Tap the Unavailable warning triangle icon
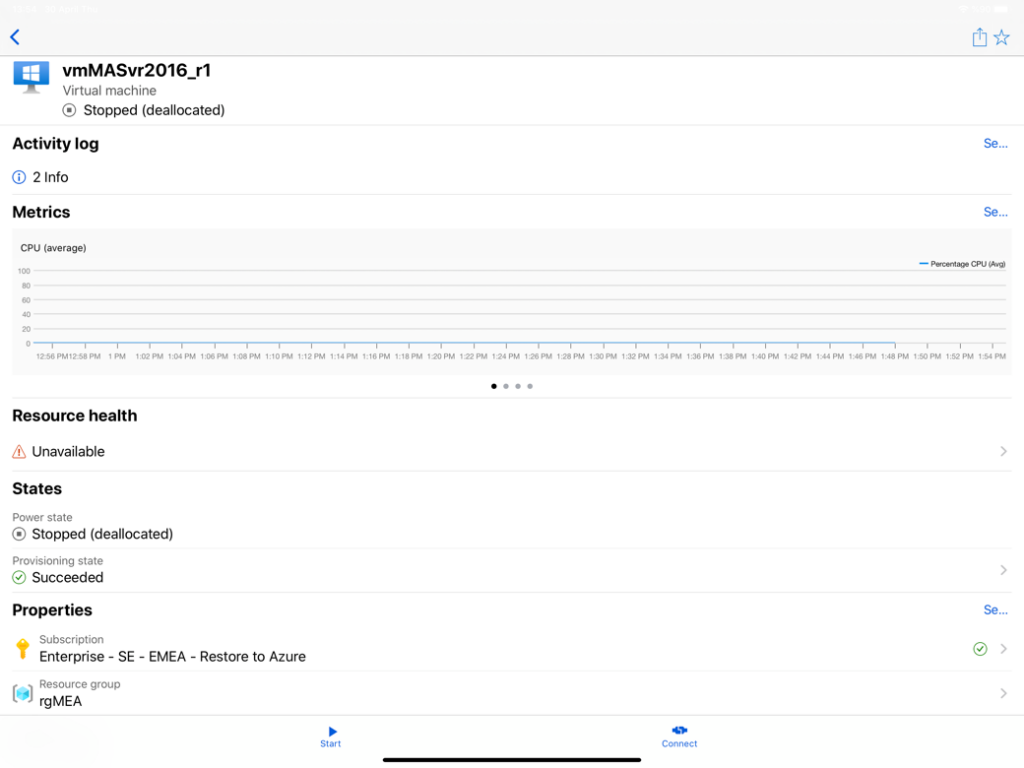Image resolution: width=1024 pixels, height=768 pixels. [19, 451]
